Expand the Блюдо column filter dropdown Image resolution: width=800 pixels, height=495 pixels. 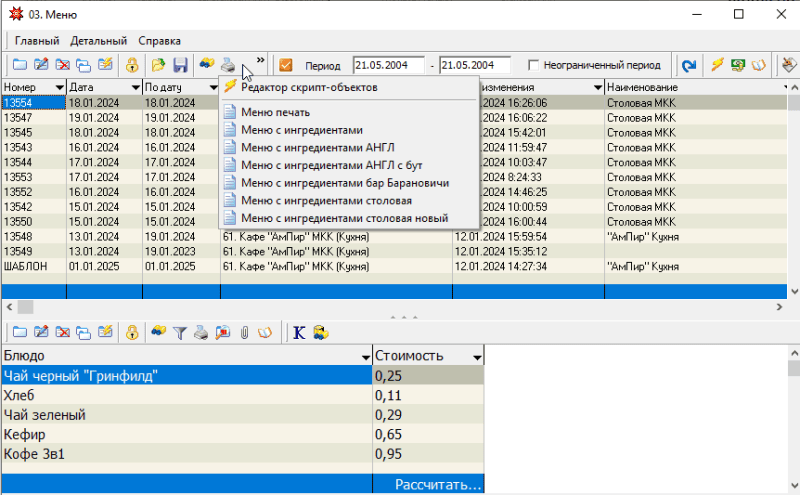pyautogui.click(x=365, y=356)
